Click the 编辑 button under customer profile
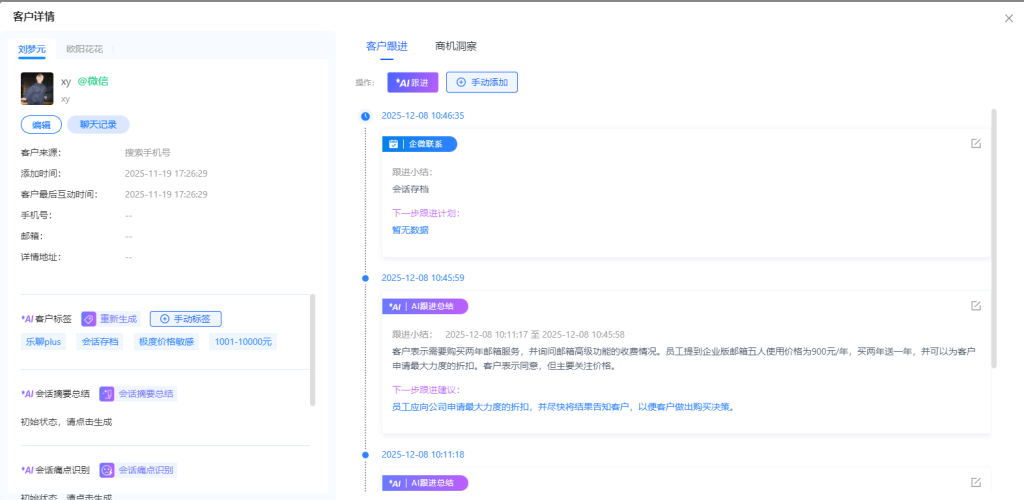The image size is (1024, 500). 41,125
